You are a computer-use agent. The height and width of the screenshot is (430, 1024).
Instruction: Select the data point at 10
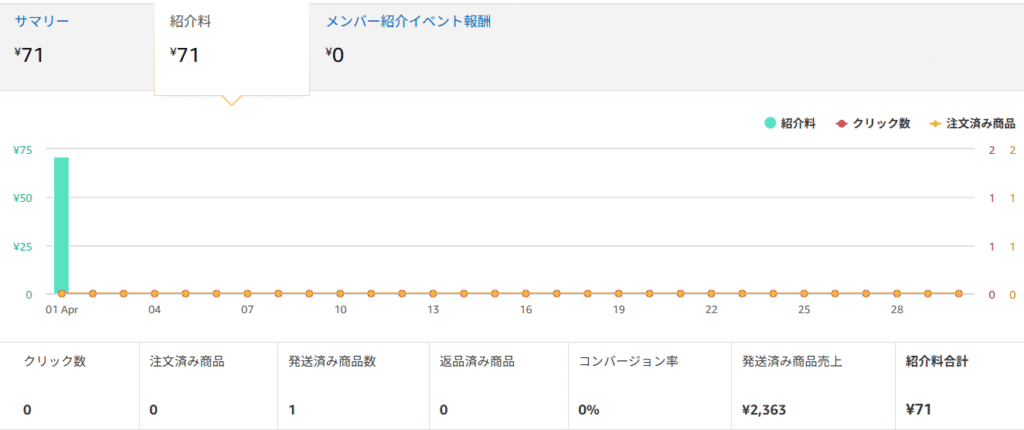tap(340, 294)
